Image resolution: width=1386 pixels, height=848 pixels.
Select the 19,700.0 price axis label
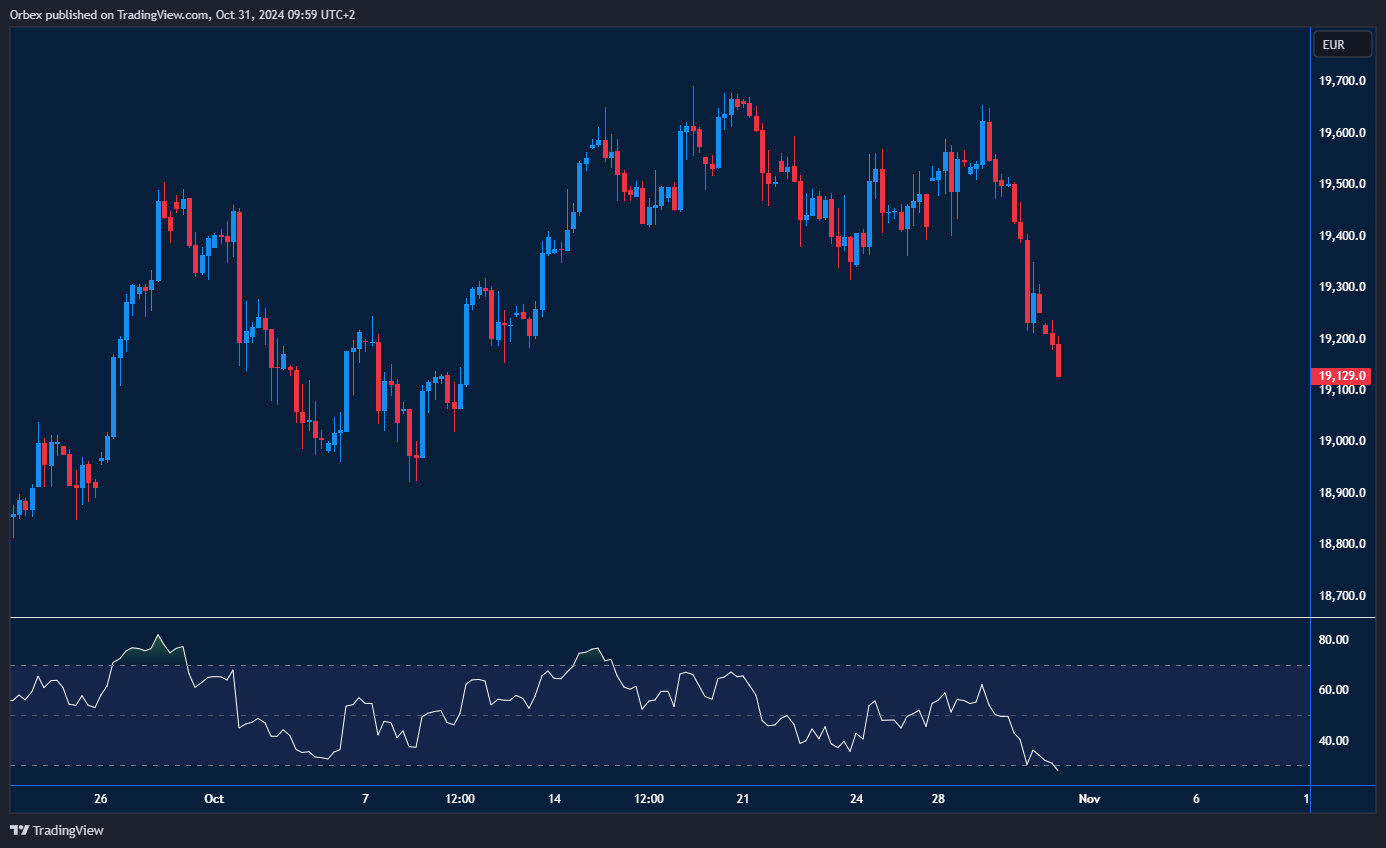point(1342,81)
